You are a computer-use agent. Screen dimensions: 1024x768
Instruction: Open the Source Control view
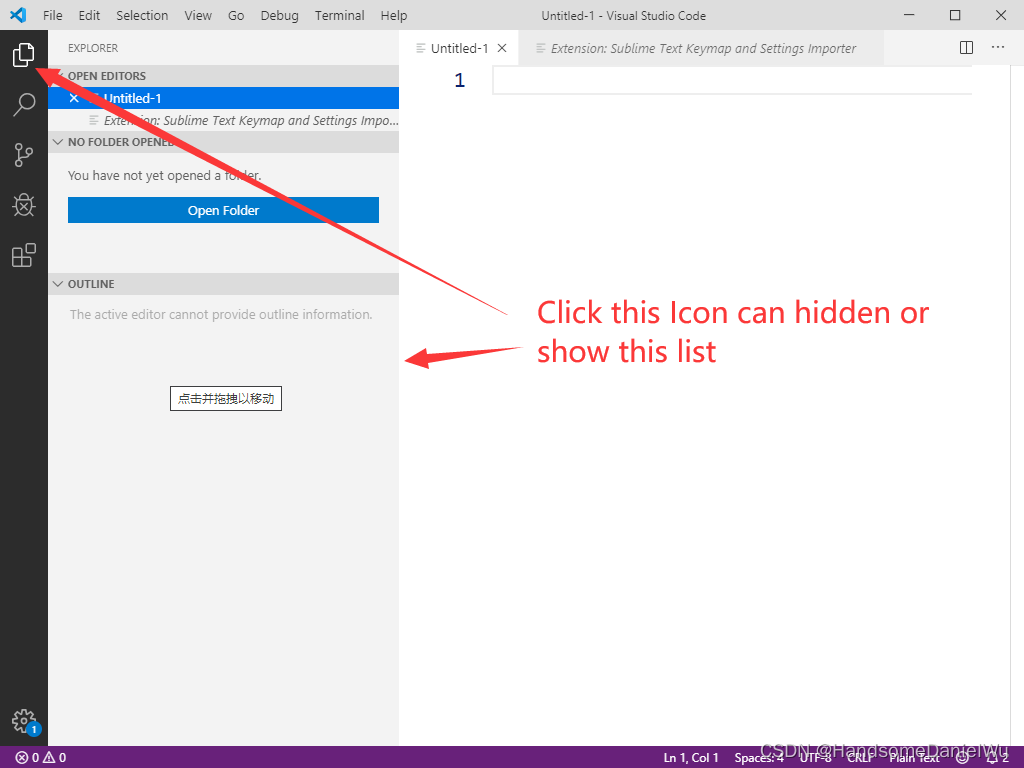24,155
